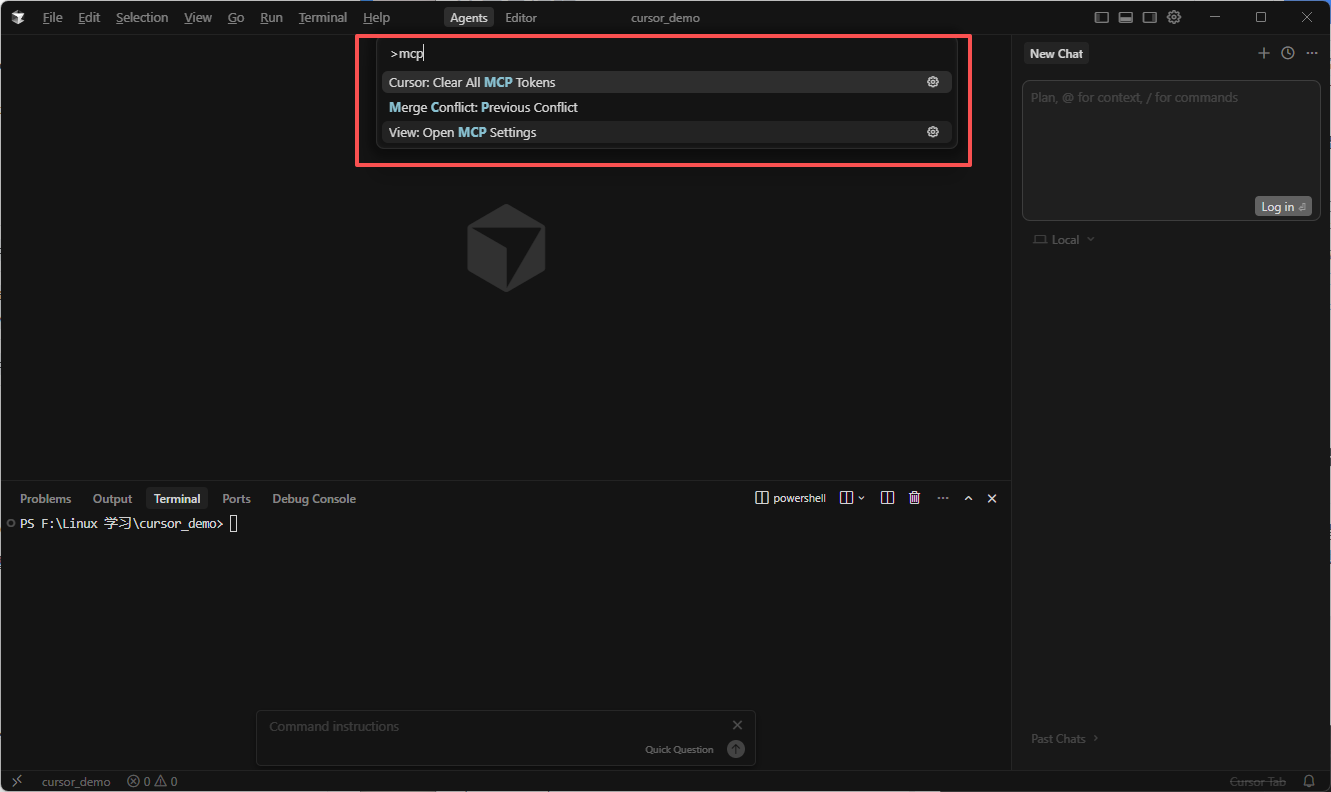Switch to the Debug Console tab

(x=314, y=499)
